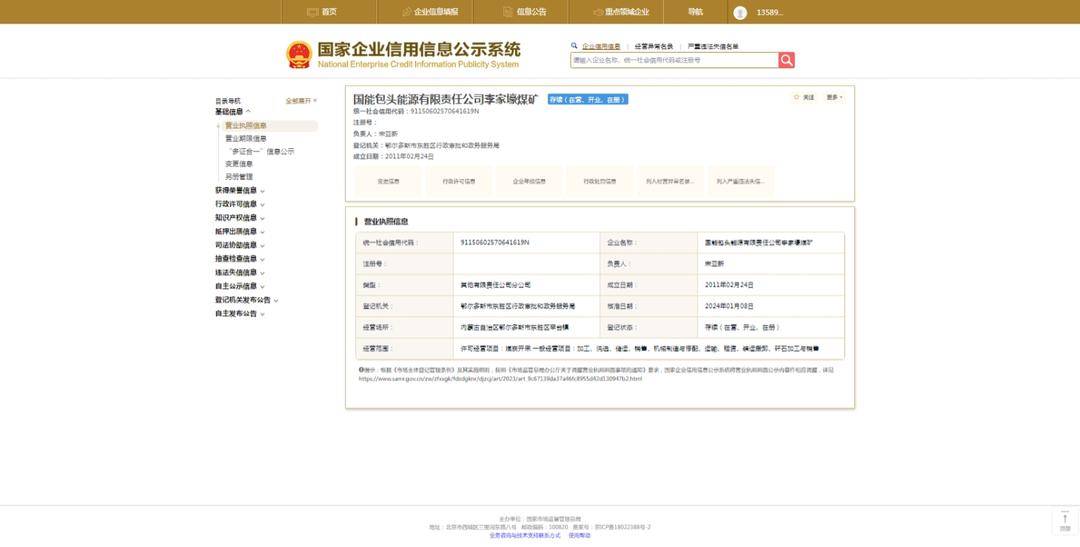Click the 使用帮助 footer link
This screenshot has height=547, width=1080.
click(x=579, y=535)
